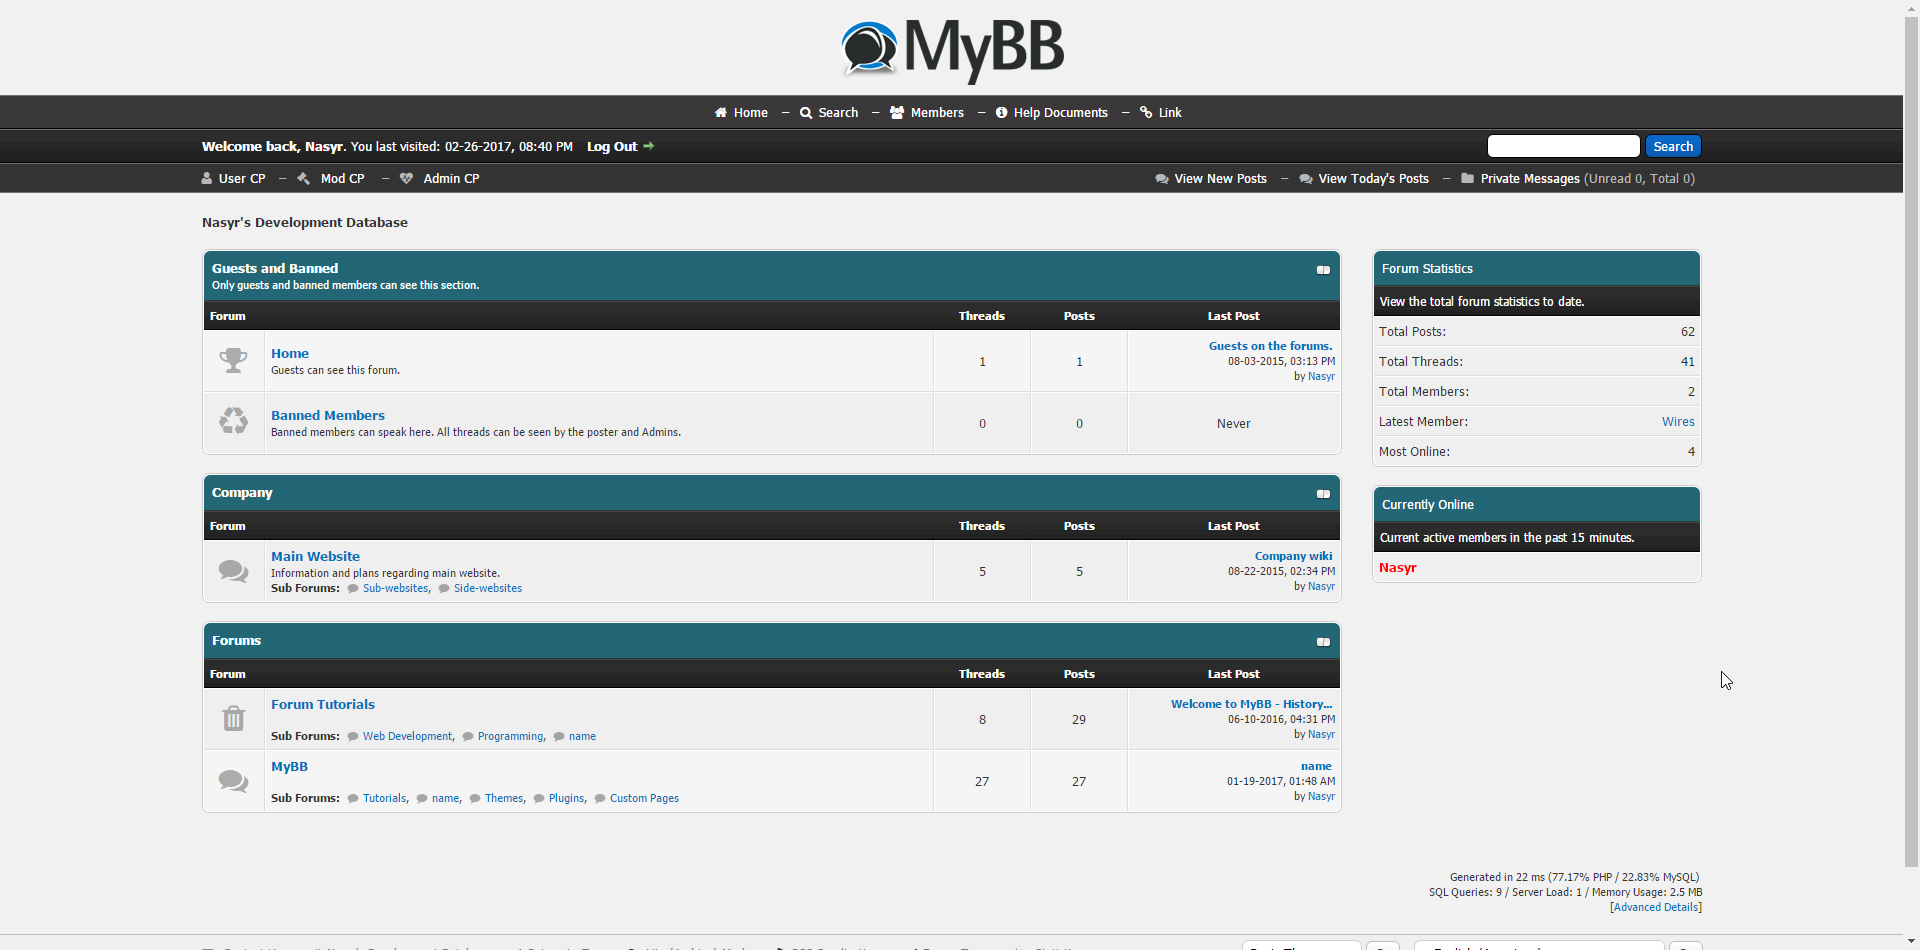1920x950 pixels.
Task: Collapse the Forums category section
Action: pos(1322,642)
